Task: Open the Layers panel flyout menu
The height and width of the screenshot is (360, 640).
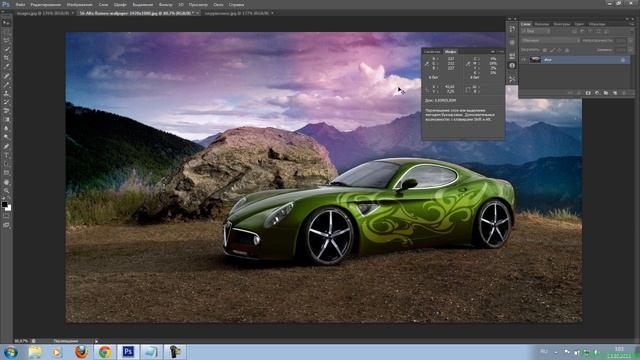Action: [631, 24]
